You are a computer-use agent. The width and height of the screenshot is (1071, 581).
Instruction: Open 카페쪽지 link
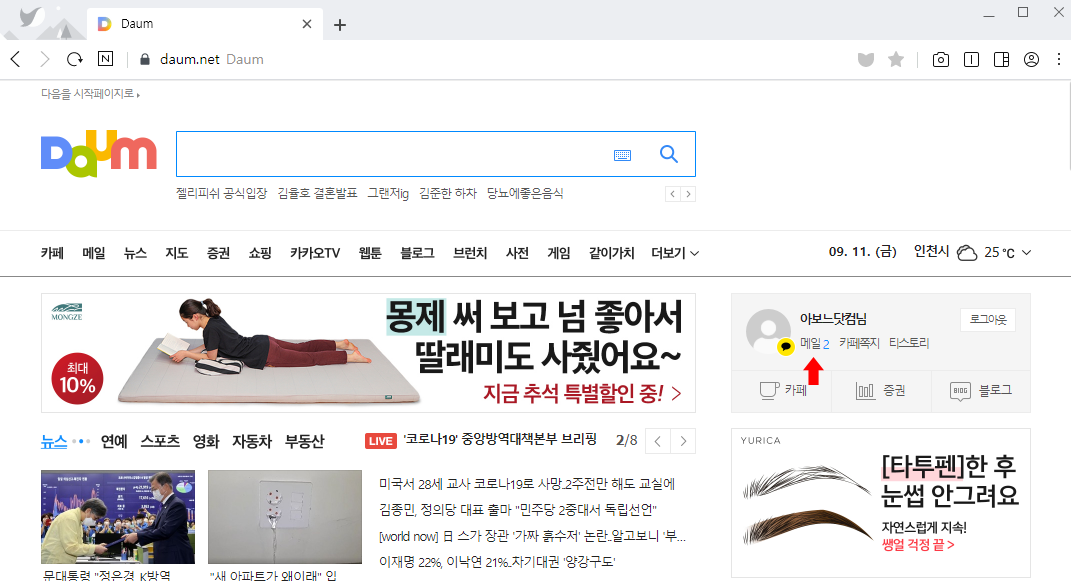click(859, 343)
